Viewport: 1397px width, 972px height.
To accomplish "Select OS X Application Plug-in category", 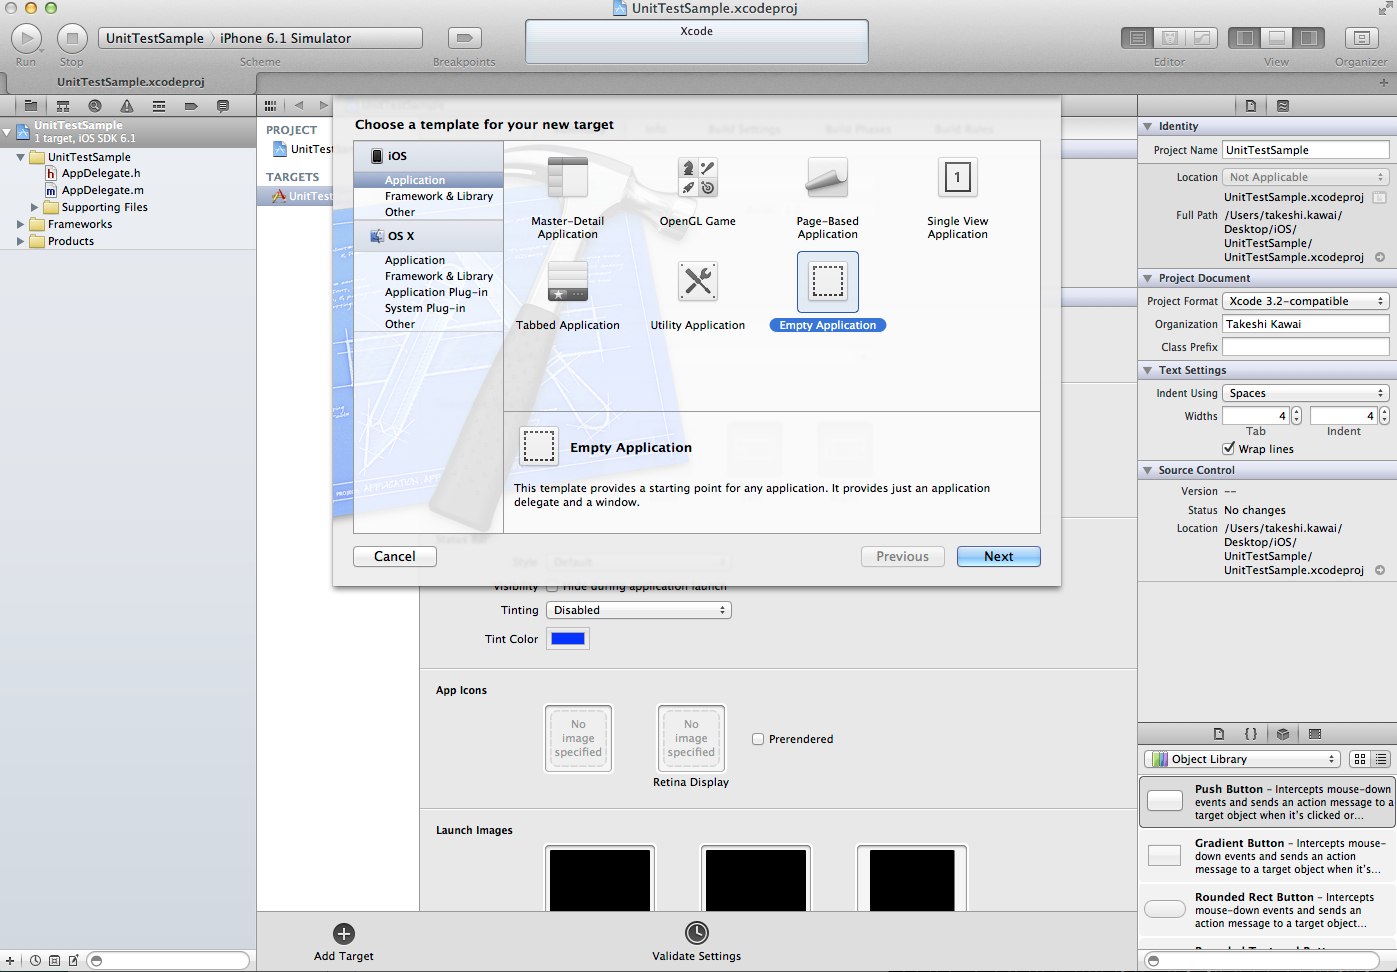I will coord(436,292).
